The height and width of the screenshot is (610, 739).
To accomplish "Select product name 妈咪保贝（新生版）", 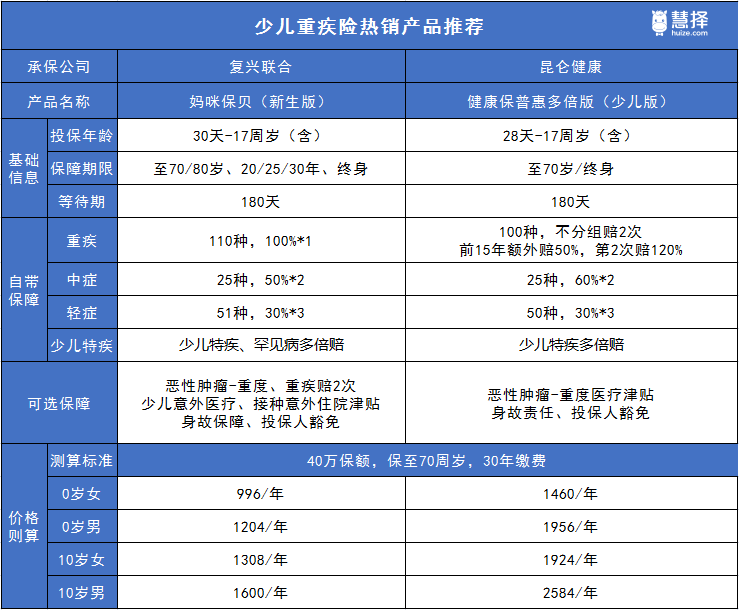I will 261,102.
